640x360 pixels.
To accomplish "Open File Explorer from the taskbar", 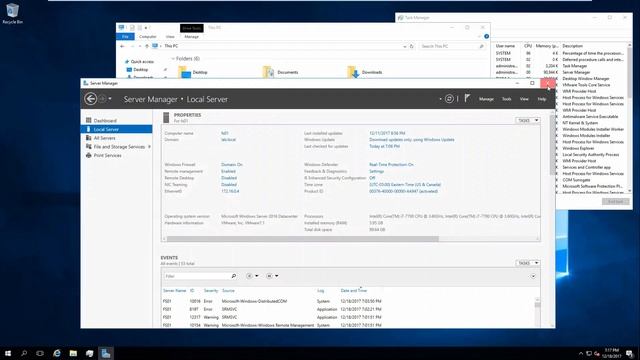I will tap(73, 353).
